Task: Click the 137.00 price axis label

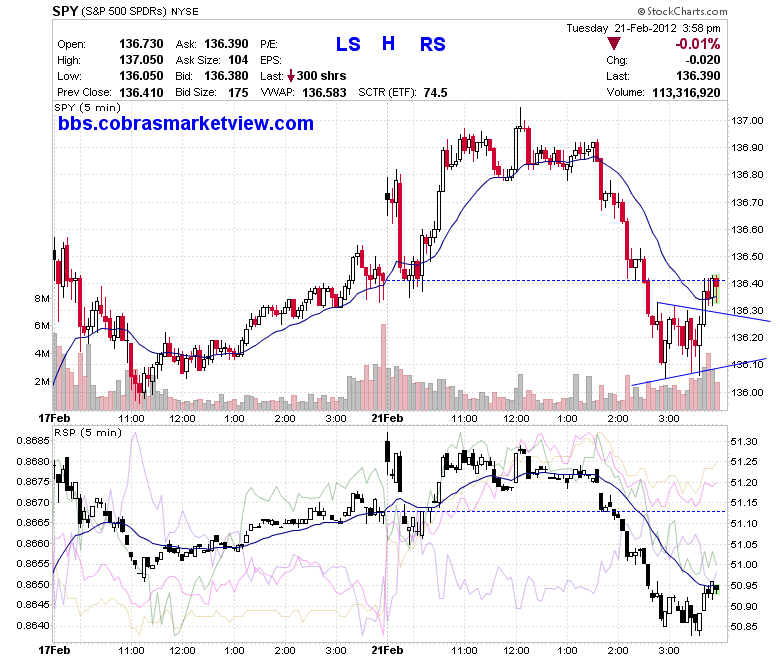Action: [x=747, y=120]
